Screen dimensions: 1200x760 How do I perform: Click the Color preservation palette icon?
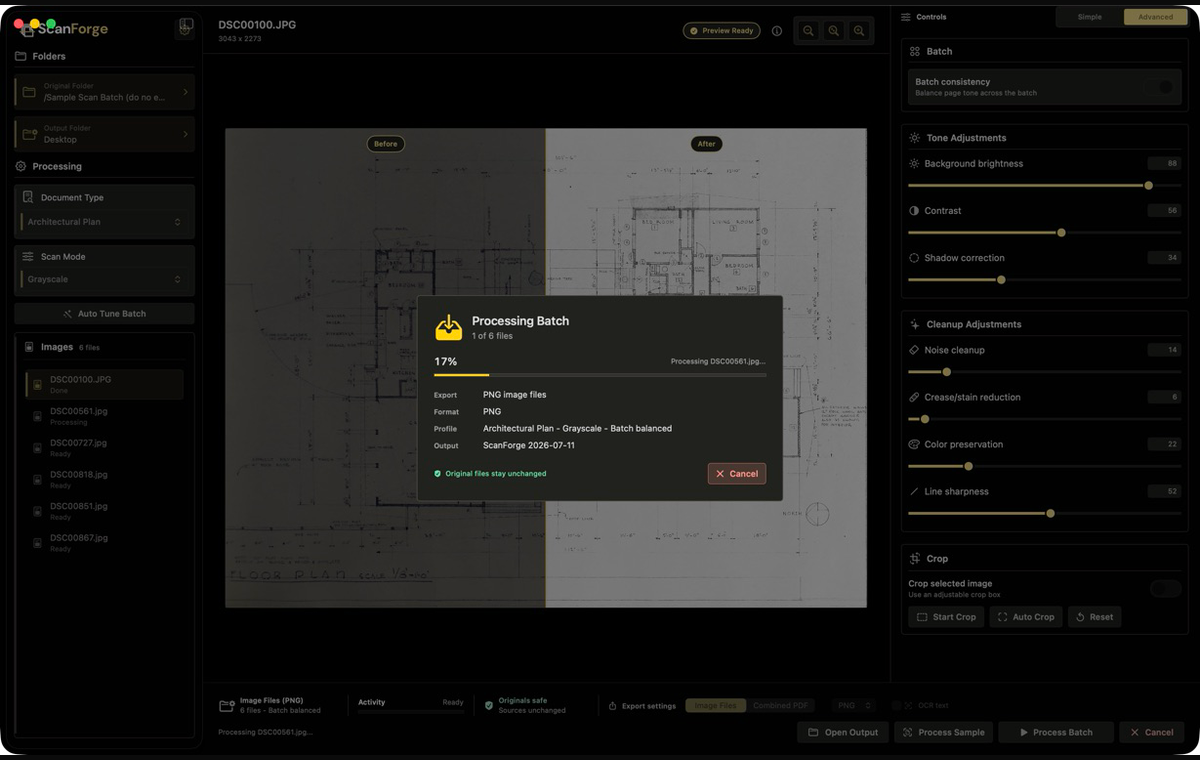click(914, 444)
